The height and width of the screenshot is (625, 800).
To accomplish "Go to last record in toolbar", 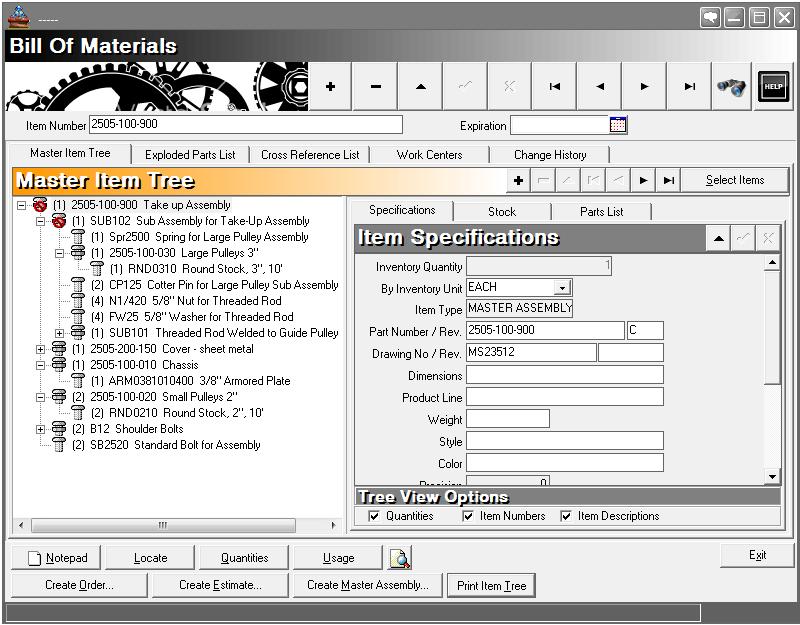I will pyautogui.click(x=689, y=87).
